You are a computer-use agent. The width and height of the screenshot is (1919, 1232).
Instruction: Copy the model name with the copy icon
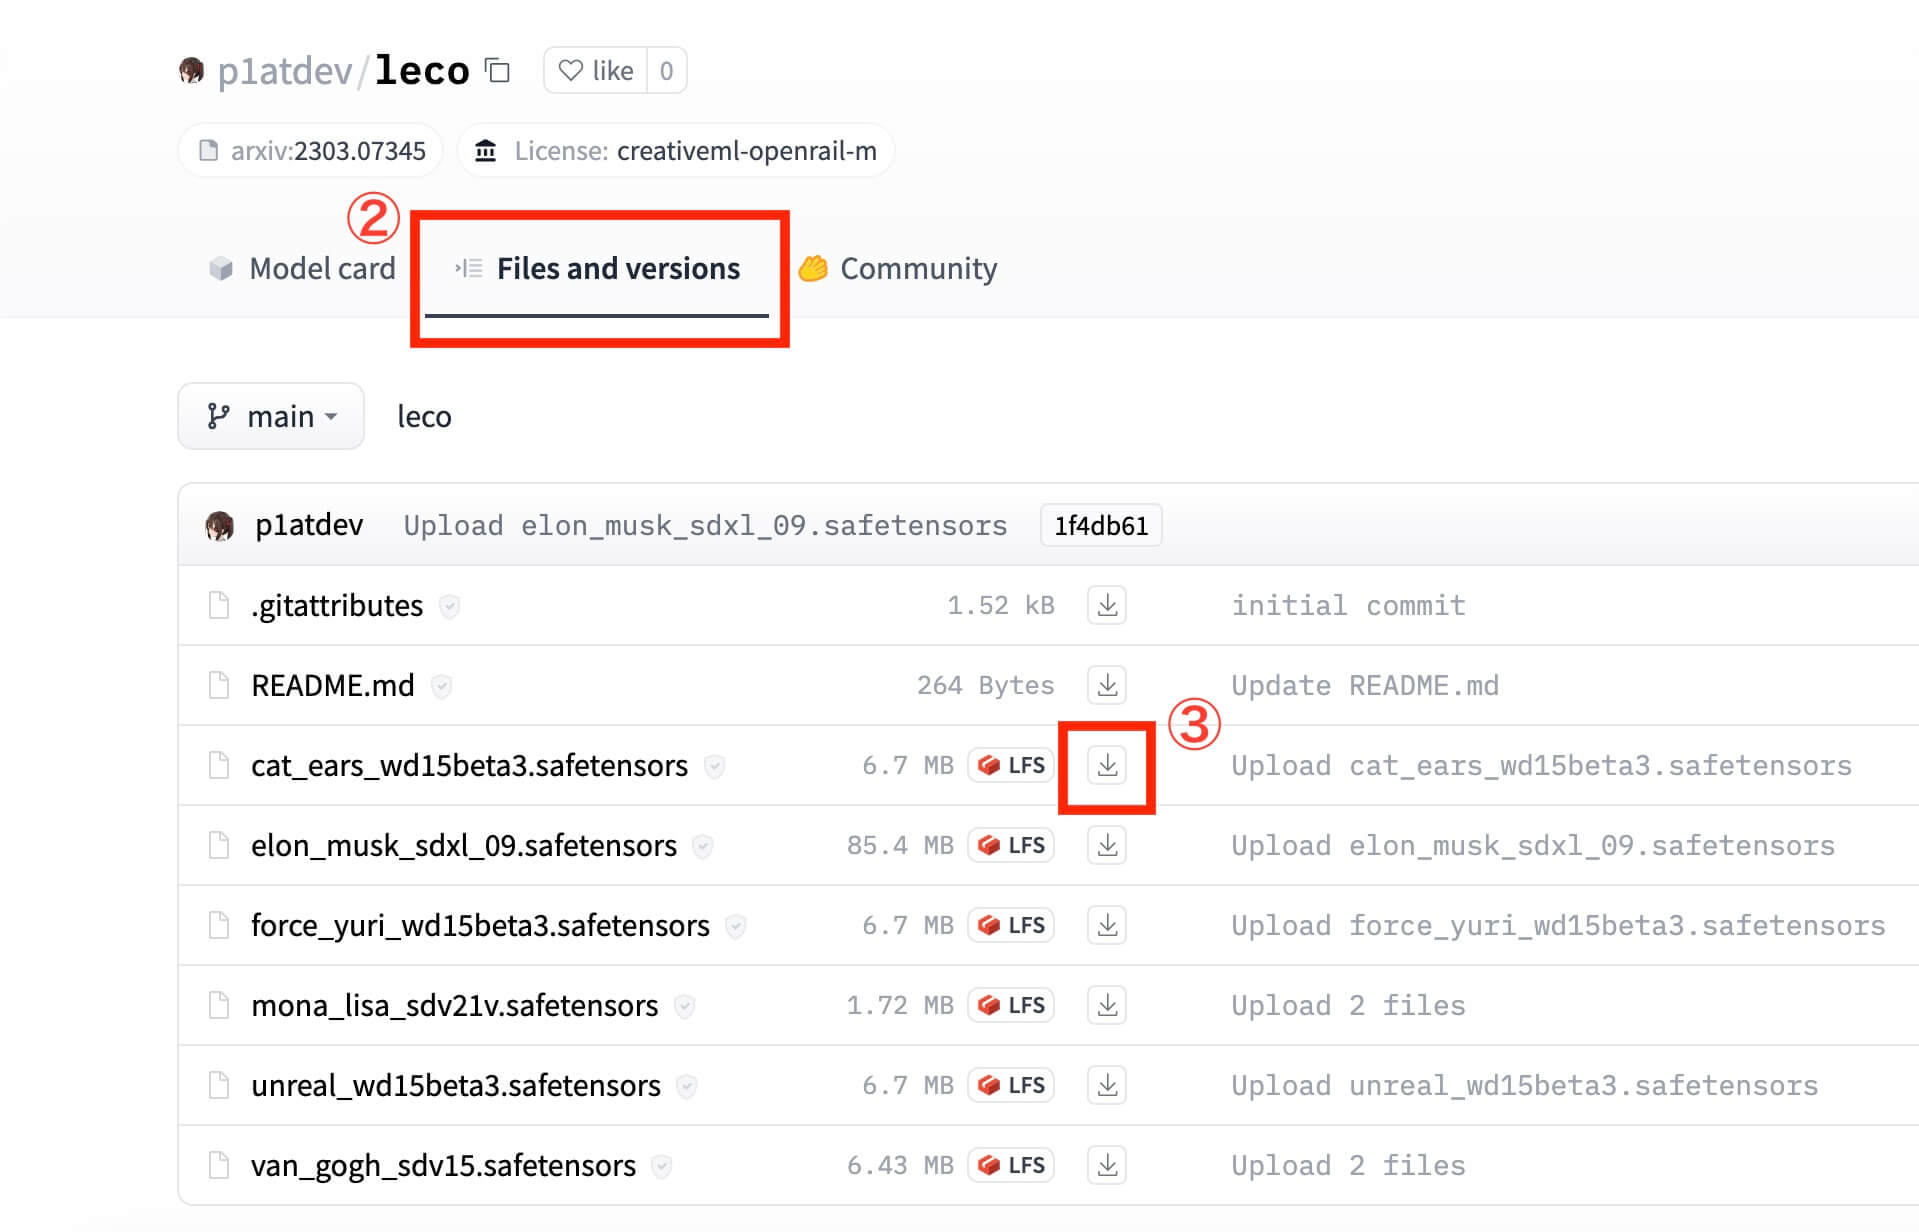pos(497,71)
